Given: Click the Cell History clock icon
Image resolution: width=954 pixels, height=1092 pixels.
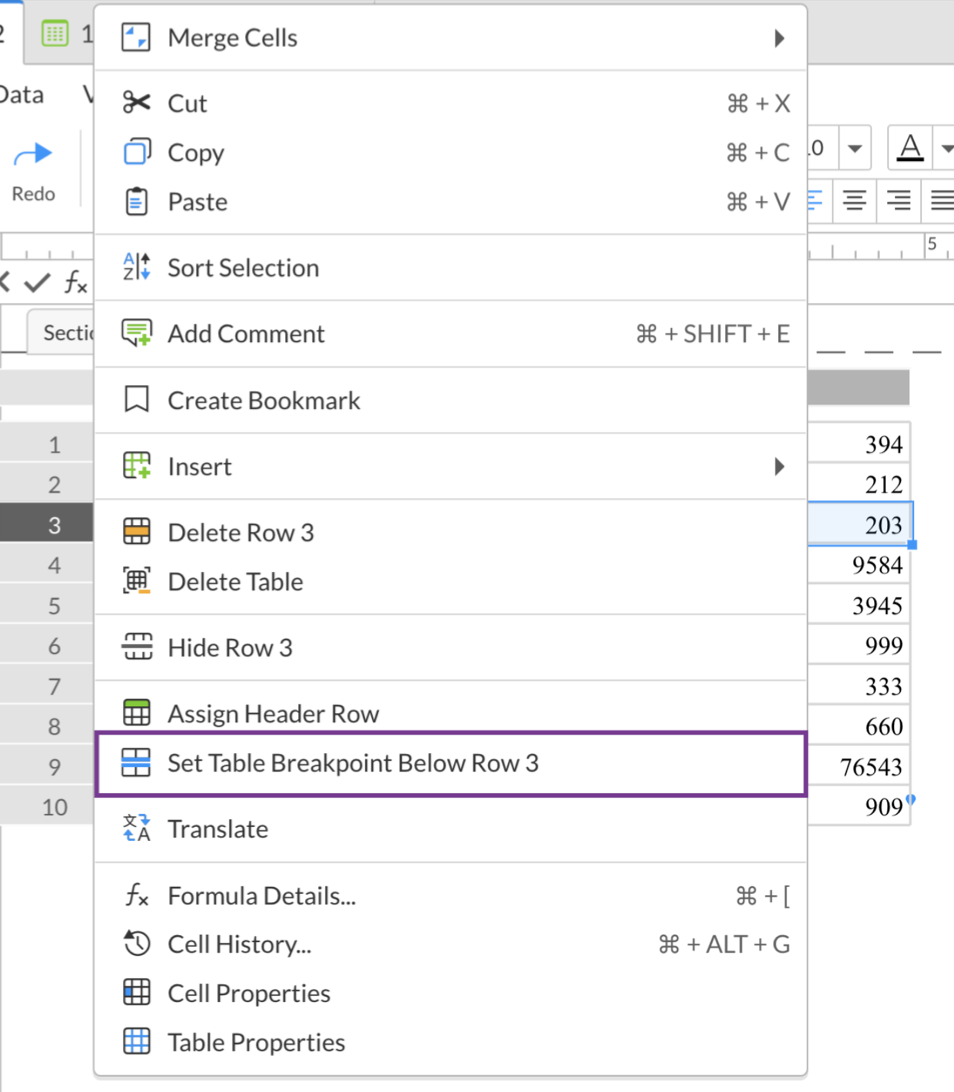Looking at the screenshot, I should click(x=136, y=944).
